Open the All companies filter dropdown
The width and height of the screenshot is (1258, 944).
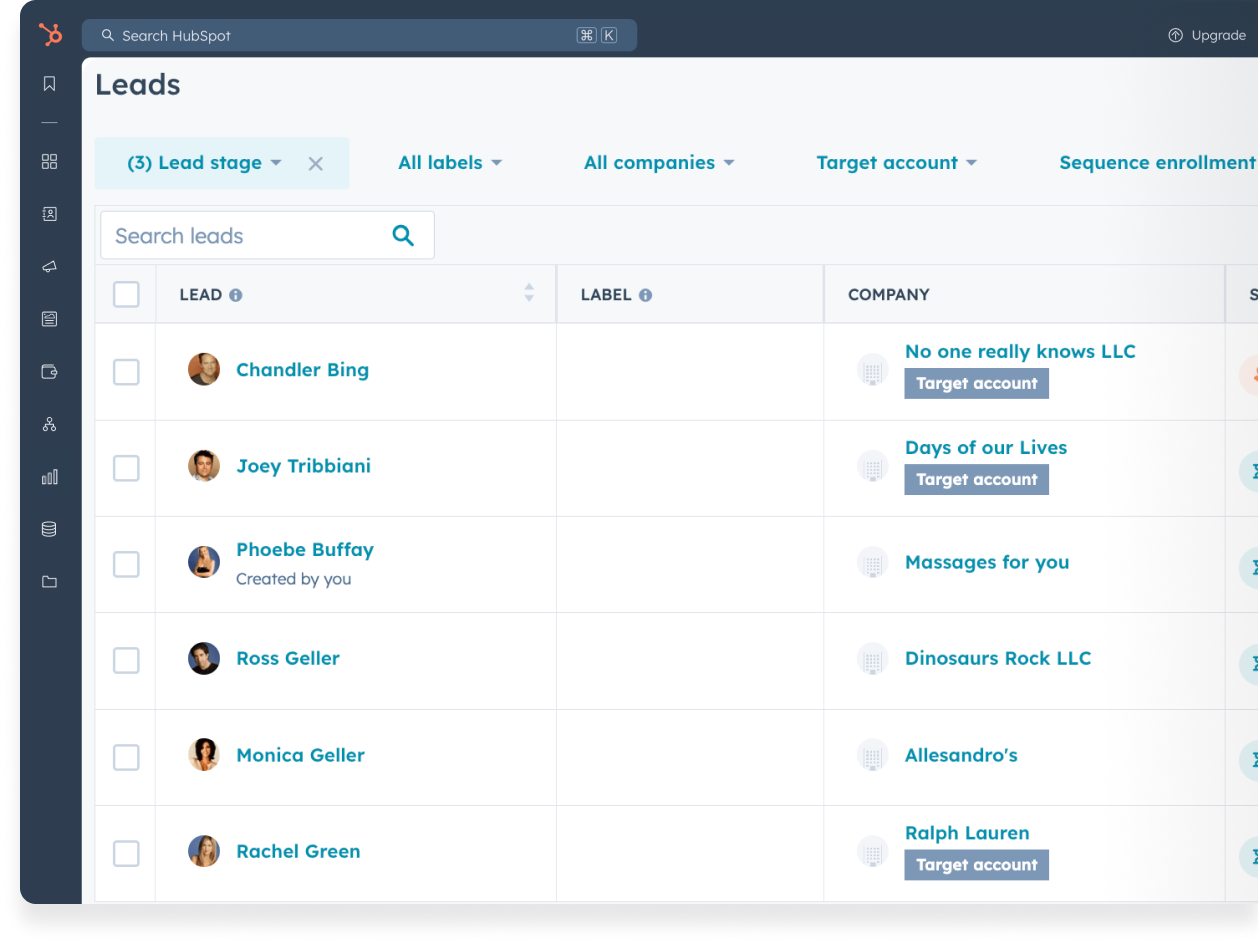tap(658, 162)
